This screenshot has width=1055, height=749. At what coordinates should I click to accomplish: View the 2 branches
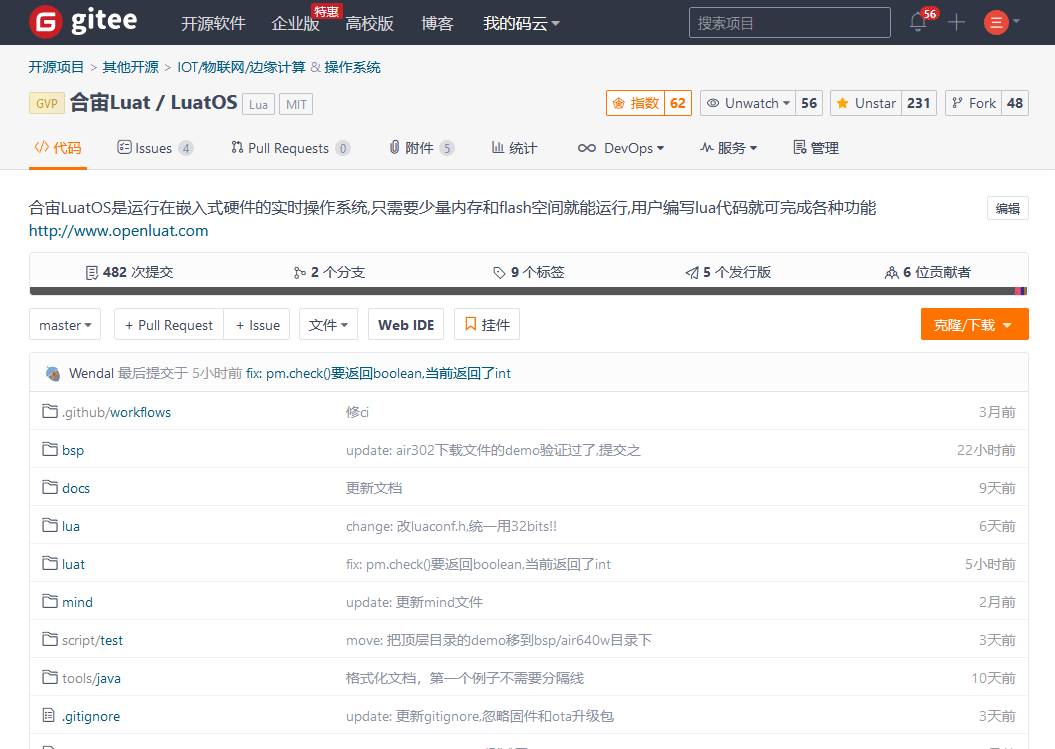point(329,273)
